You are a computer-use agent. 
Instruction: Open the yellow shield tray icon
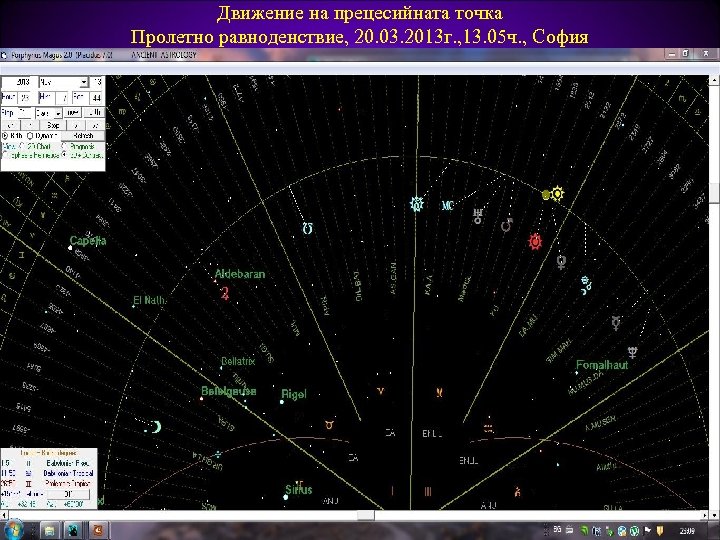660,530
